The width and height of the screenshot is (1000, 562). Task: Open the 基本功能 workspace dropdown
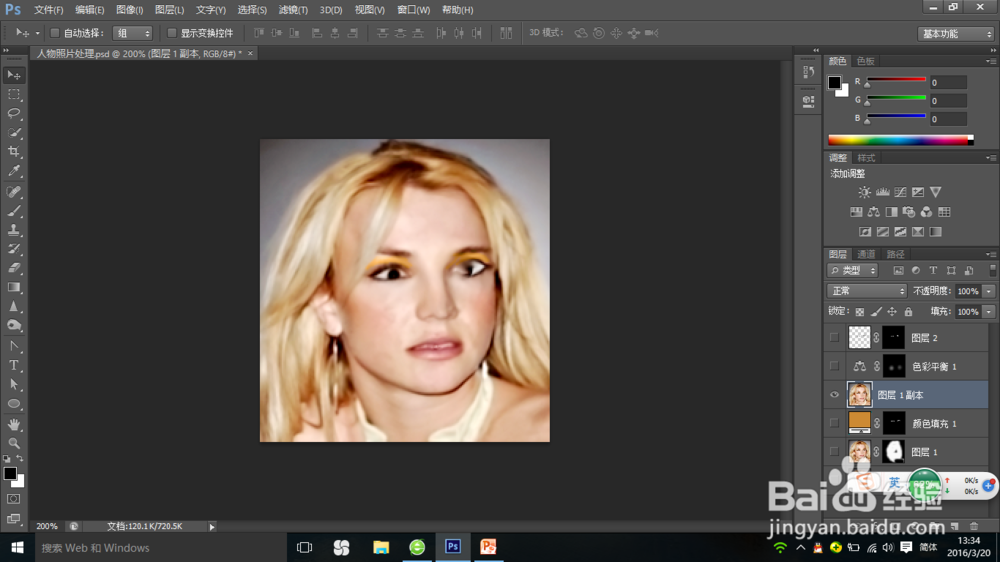click(955, 34)
